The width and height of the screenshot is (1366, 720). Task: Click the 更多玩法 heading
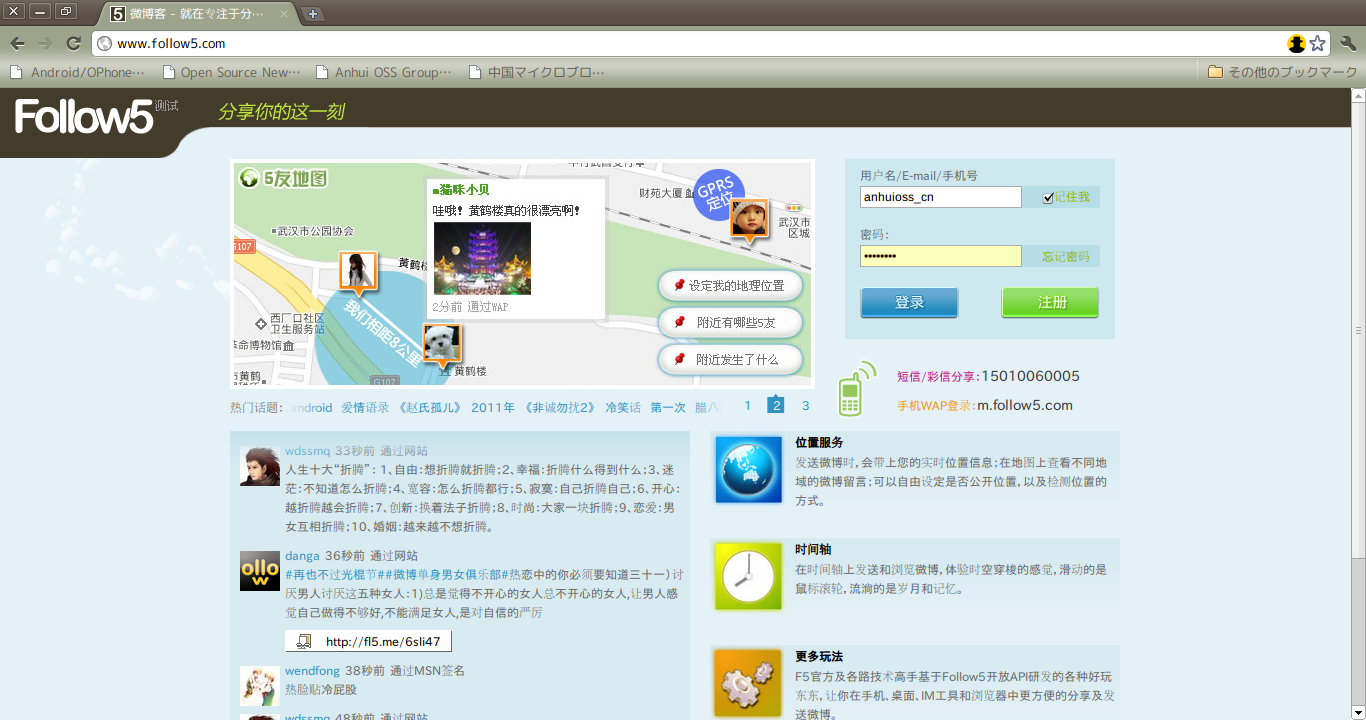click(819, 656)
